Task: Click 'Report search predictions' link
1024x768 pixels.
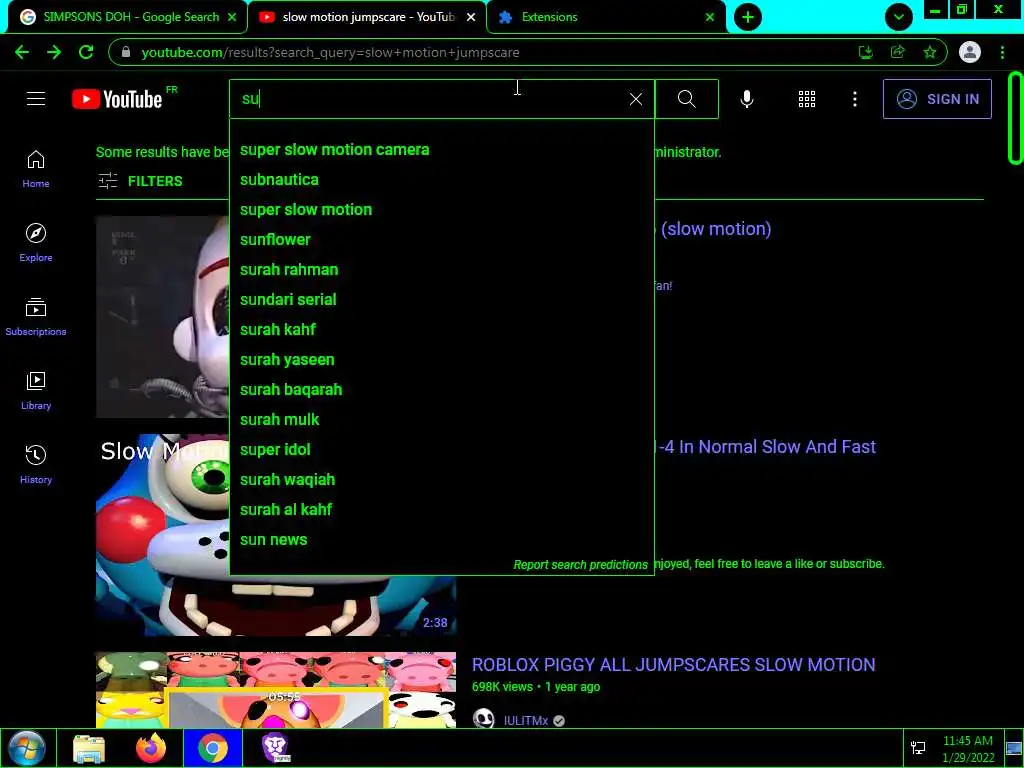Action: [x=580, y=565]
